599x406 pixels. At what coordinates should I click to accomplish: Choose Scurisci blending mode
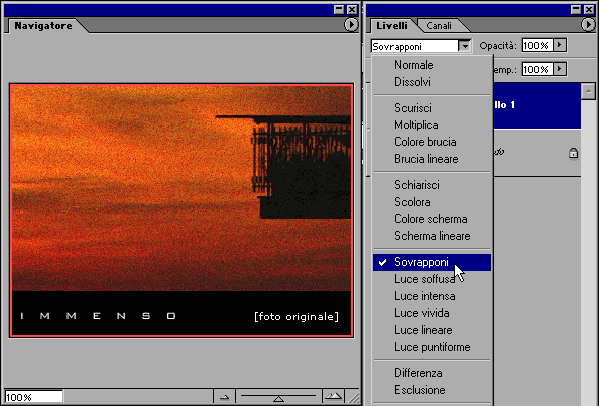[x=432, y=108]
